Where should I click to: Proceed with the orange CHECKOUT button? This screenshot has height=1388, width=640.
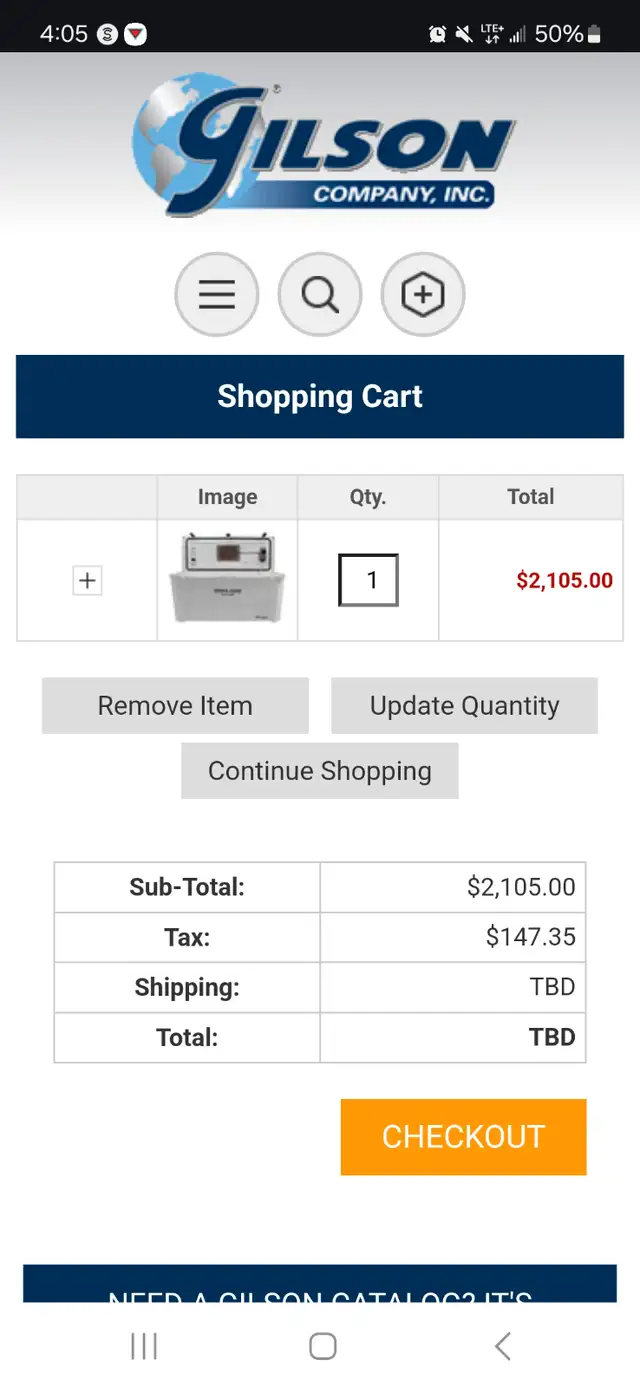(x=463, y=1137)
